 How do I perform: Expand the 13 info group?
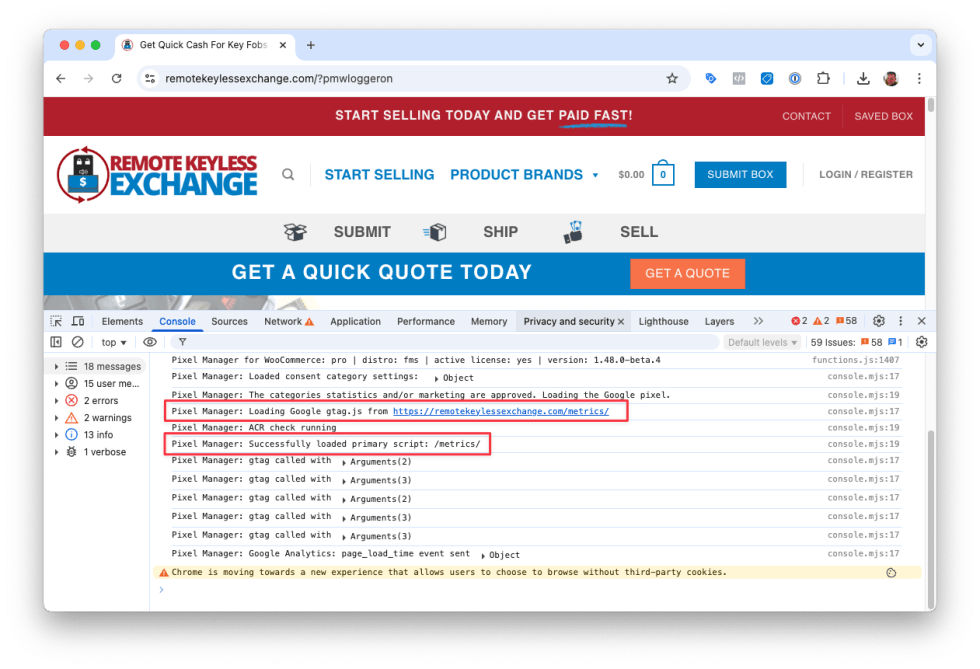click(x=56, y=435)
